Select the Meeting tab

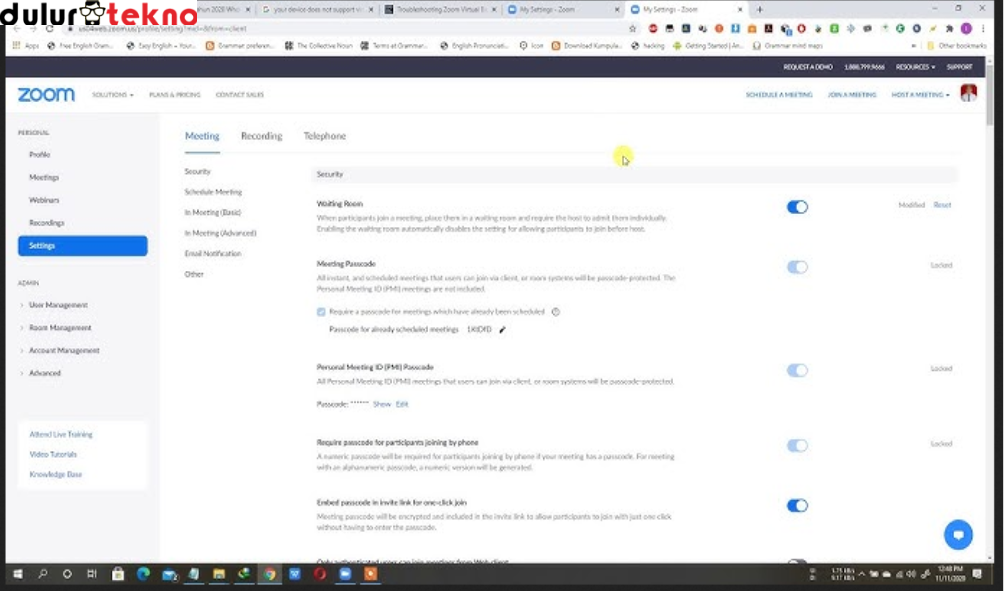pos(202,136)
